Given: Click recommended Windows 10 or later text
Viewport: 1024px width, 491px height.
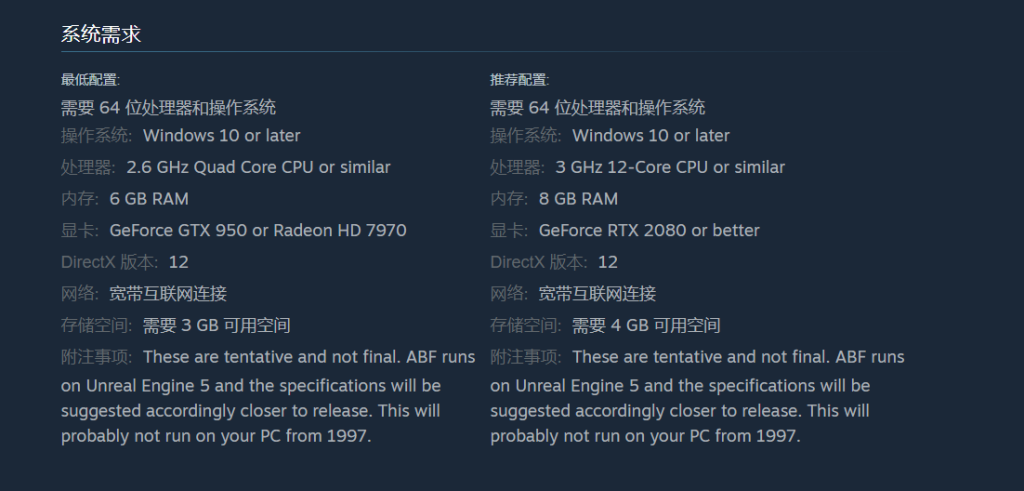Looking at the screenshot, I should [650, 136].
